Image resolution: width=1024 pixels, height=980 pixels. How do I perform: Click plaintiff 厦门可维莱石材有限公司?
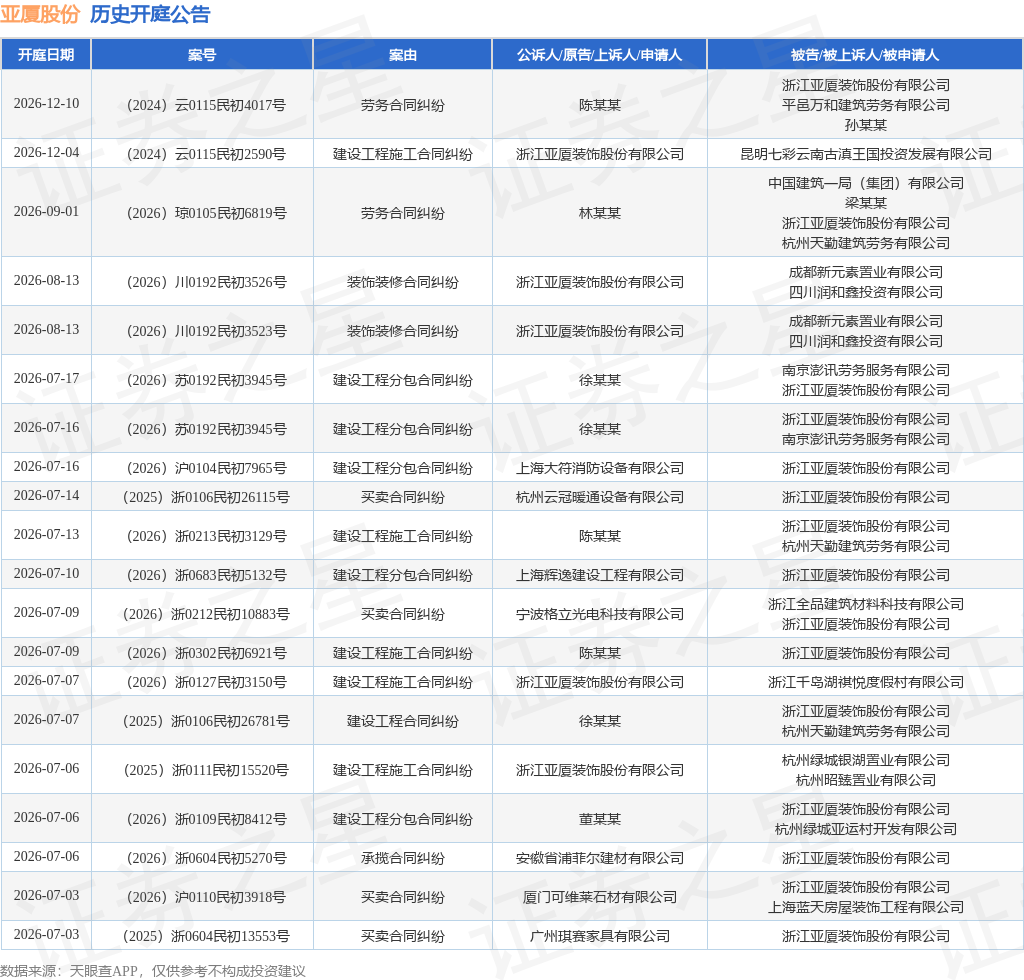click(600, 897)
